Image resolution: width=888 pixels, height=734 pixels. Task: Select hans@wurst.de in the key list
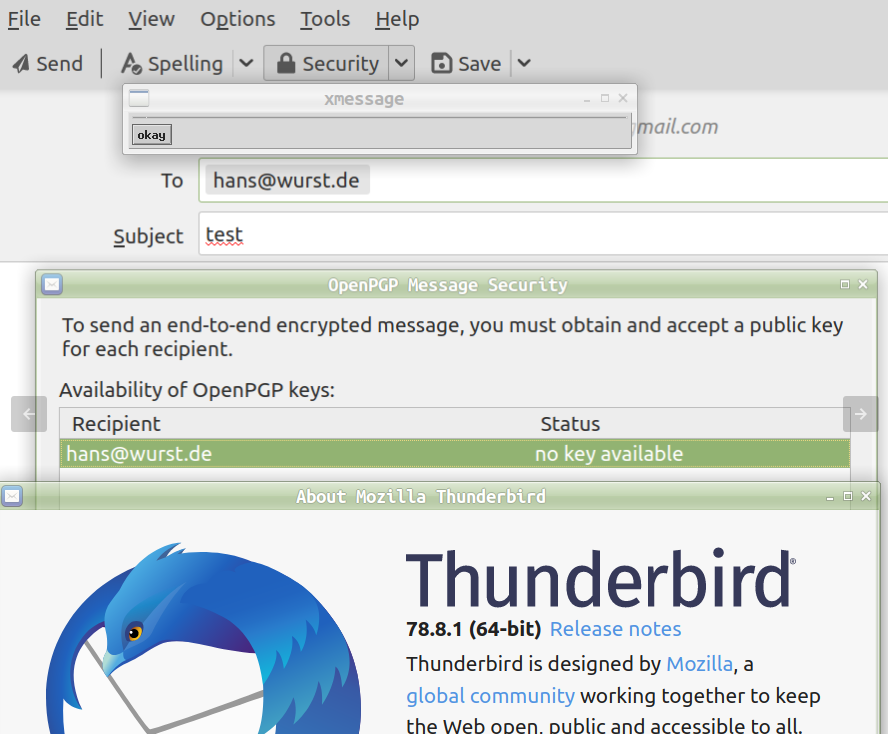139,454
